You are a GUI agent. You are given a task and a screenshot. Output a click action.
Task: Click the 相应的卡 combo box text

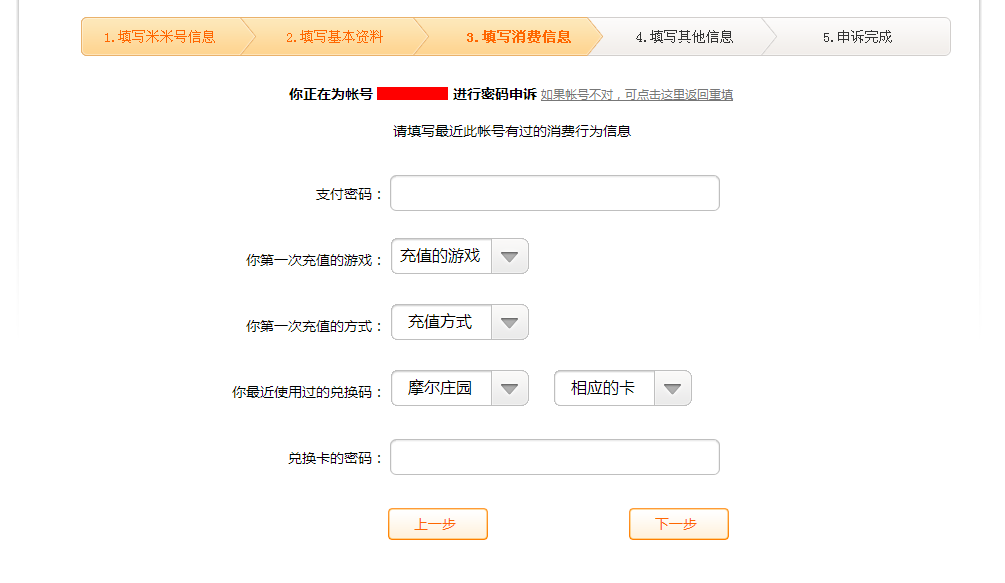[x=604, y=388]
